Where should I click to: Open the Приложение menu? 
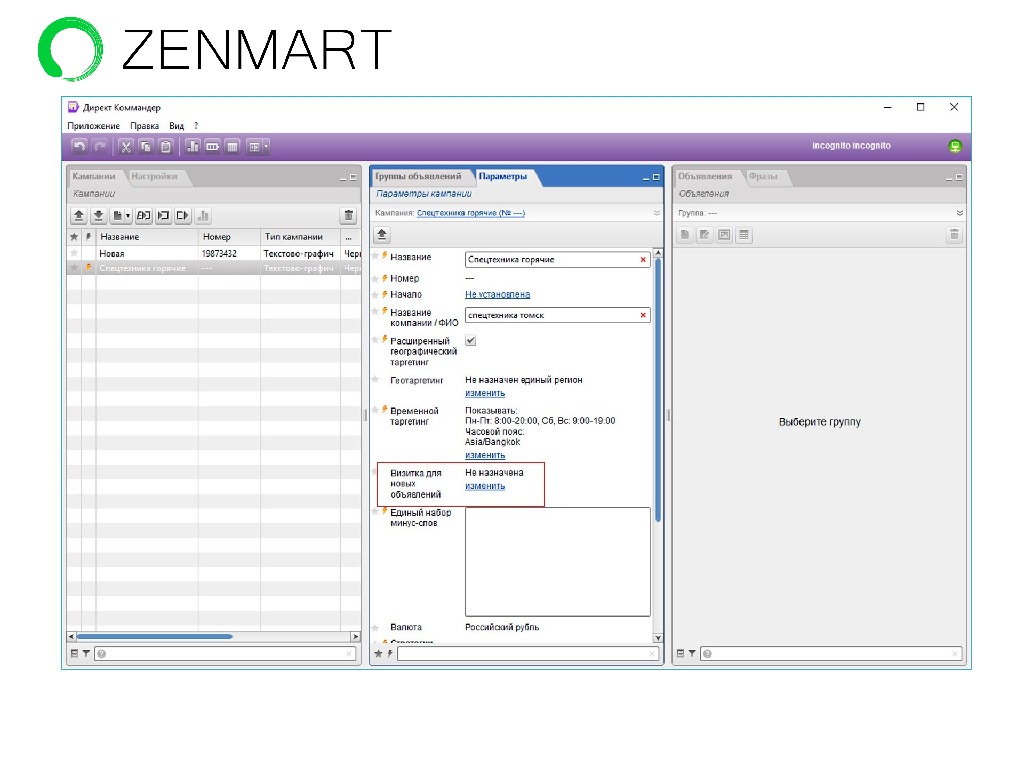coord(93,126)
